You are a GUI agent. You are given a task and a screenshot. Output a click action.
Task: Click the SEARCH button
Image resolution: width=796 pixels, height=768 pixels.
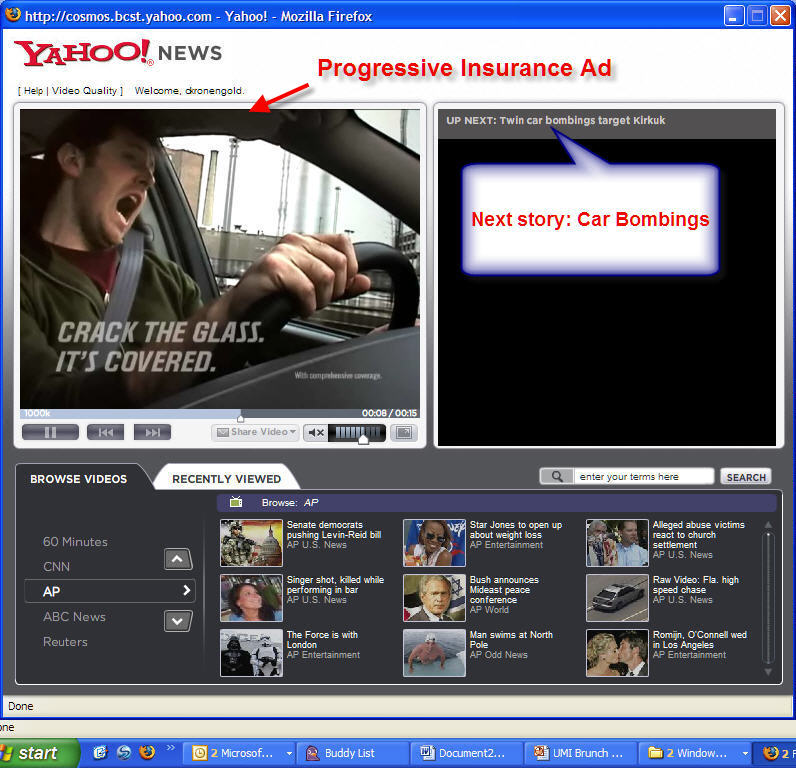(x=746, y=477)
